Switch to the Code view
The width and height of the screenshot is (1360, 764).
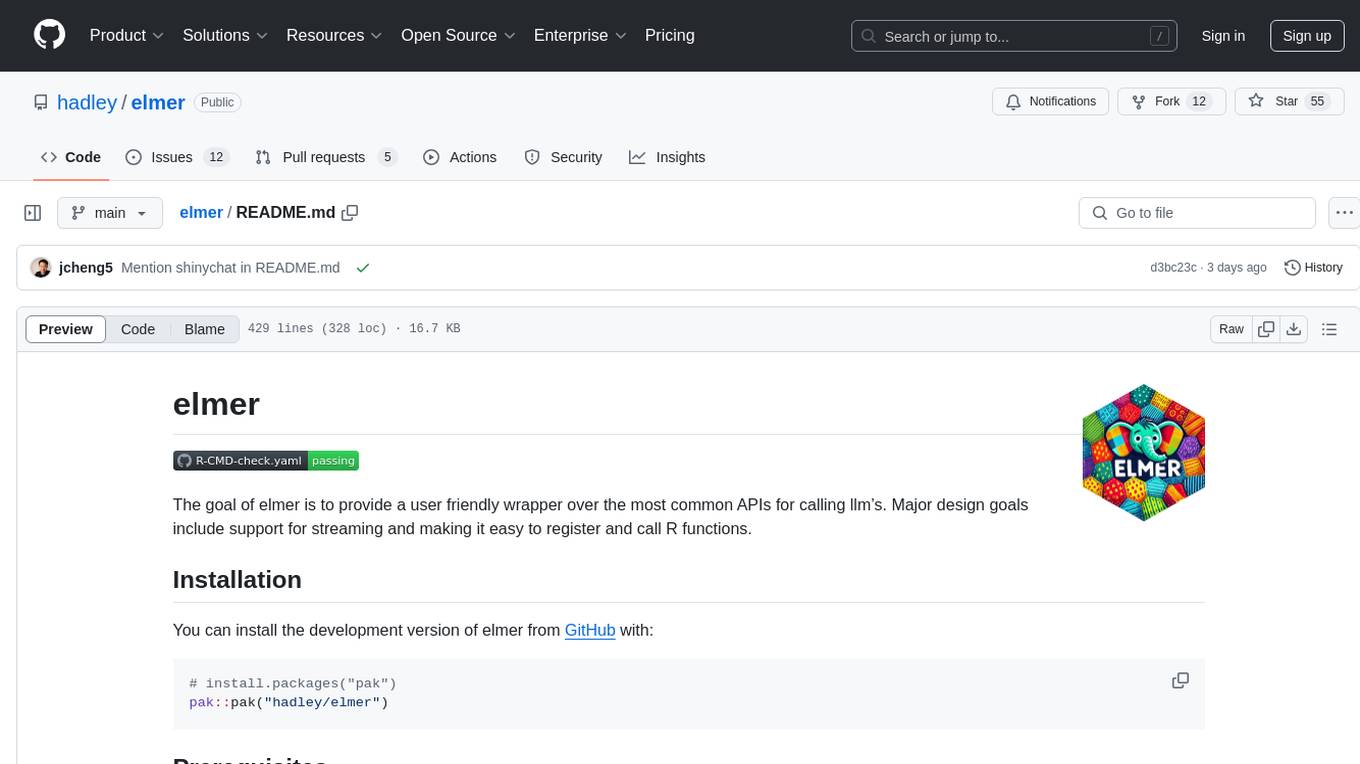(138, 329)
